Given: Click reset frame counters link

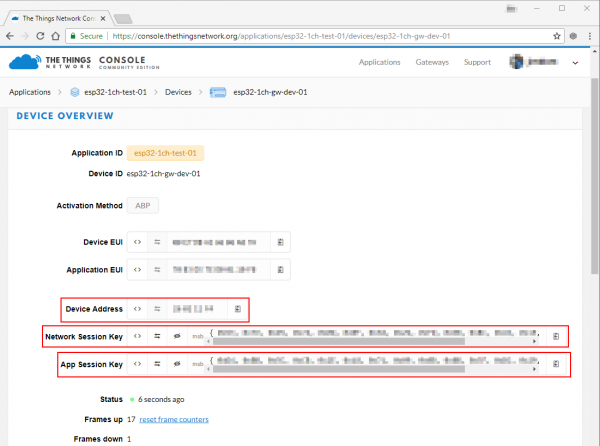Looking at the screenshot, I should (x=174, y=420).
